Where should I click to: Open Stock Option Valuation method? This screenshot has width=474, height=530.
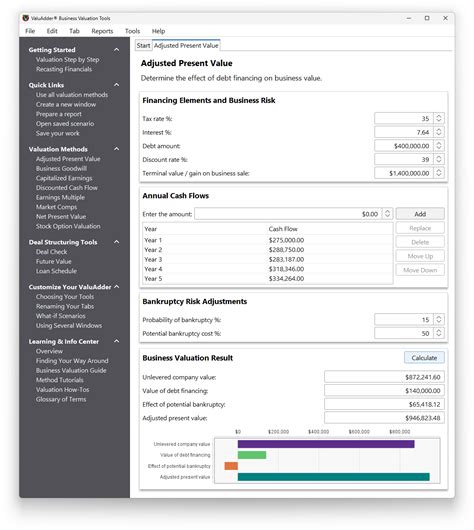coord(68,226)
